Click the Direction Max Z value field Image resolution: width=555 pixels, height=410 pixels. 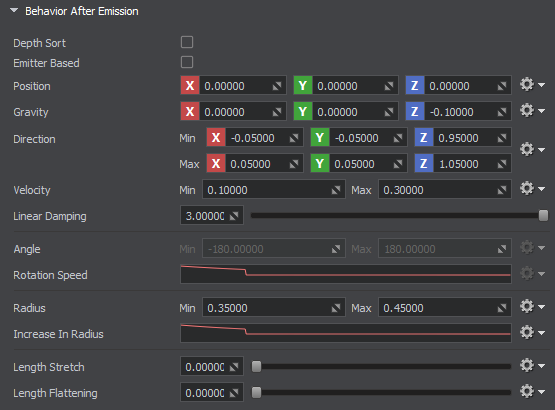click(472, 164)
